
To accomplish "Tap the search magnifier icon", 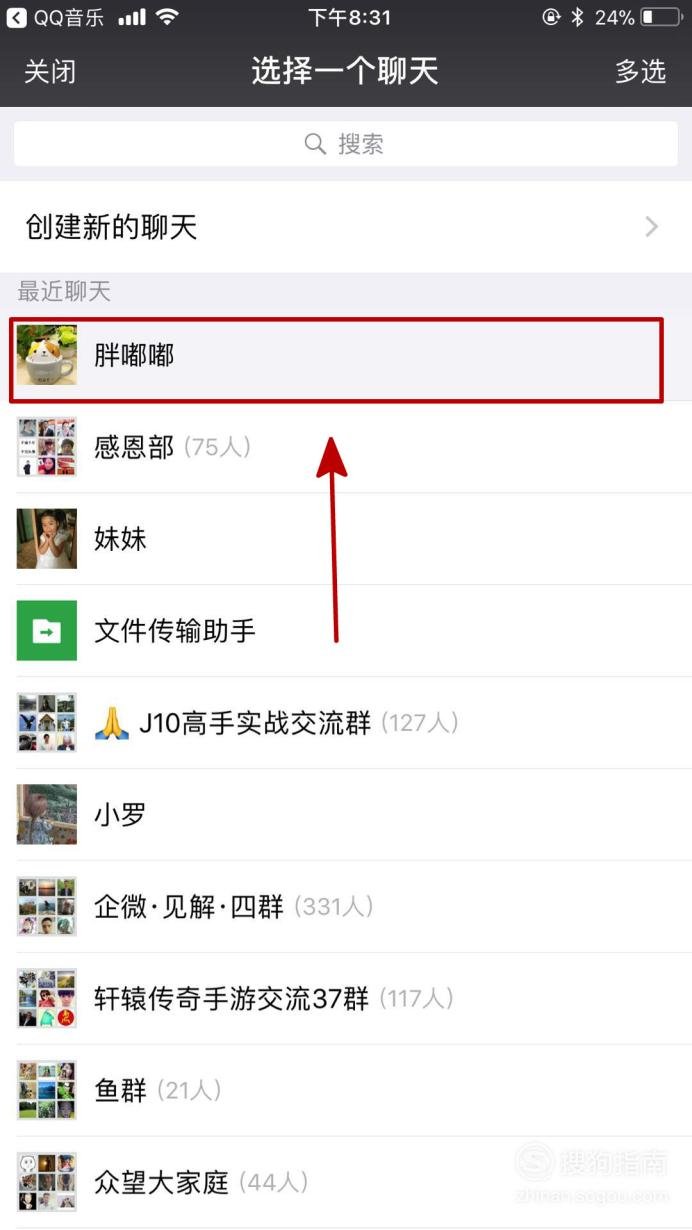I will coord(315,144).
